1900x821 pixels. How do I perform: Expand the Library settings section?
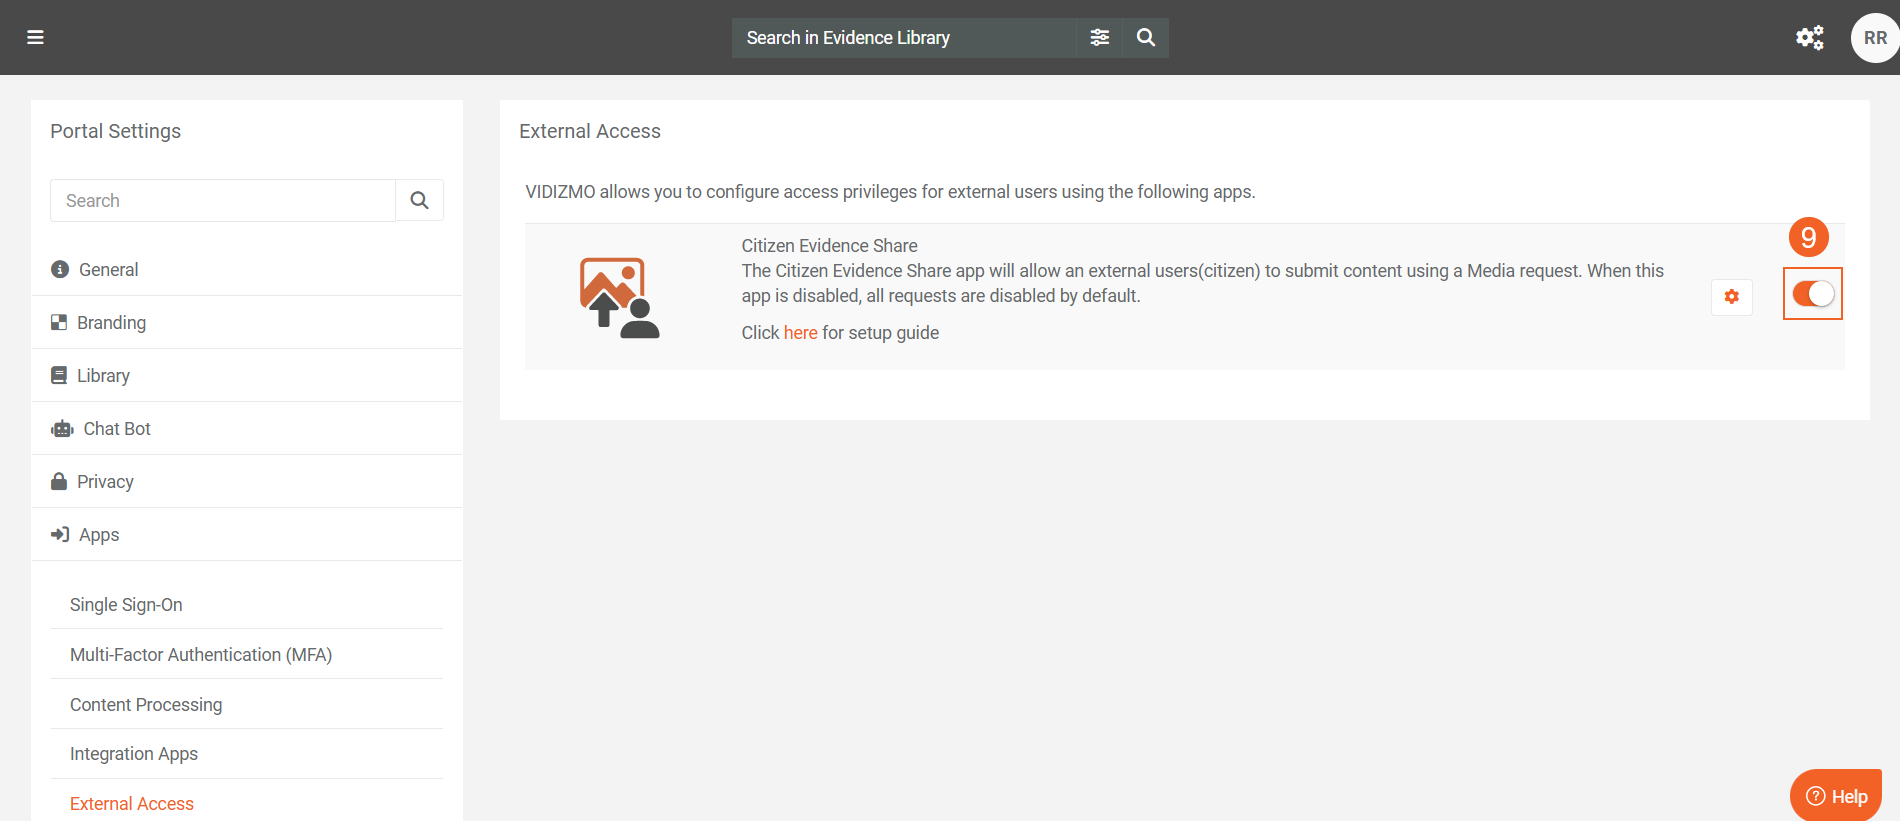point(103,376)
